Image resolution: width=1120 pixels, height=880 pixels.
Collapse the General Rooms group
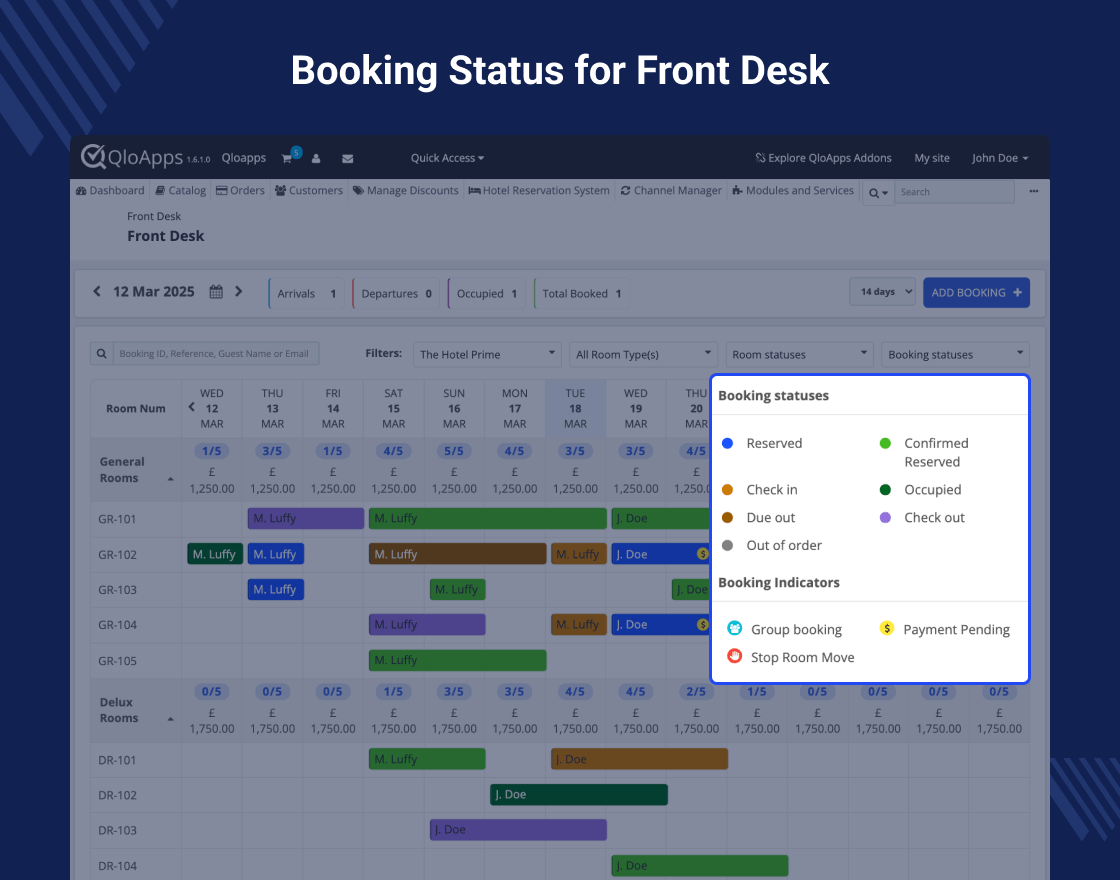point(170,479)
